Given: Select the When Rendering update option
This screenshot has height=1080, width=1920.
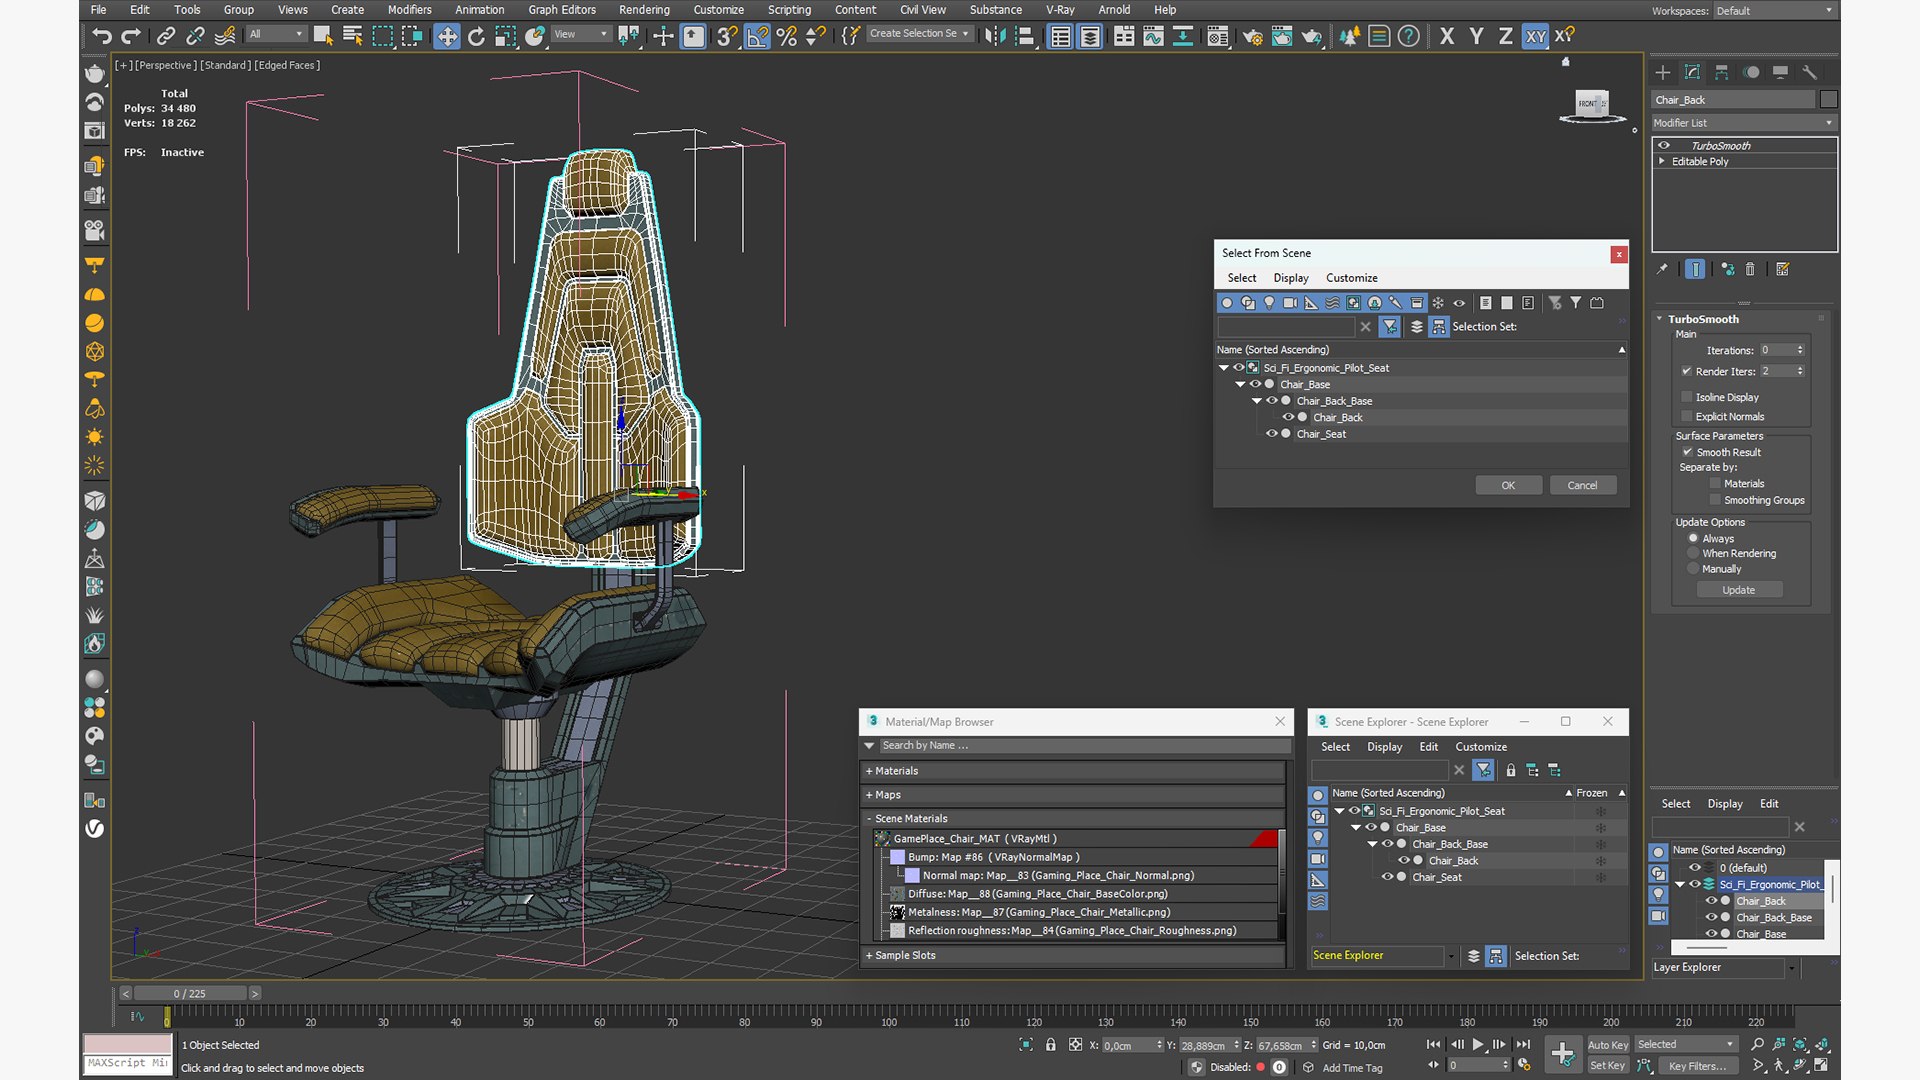Looking at the screenshot, I should click(x=1693, y=553).
